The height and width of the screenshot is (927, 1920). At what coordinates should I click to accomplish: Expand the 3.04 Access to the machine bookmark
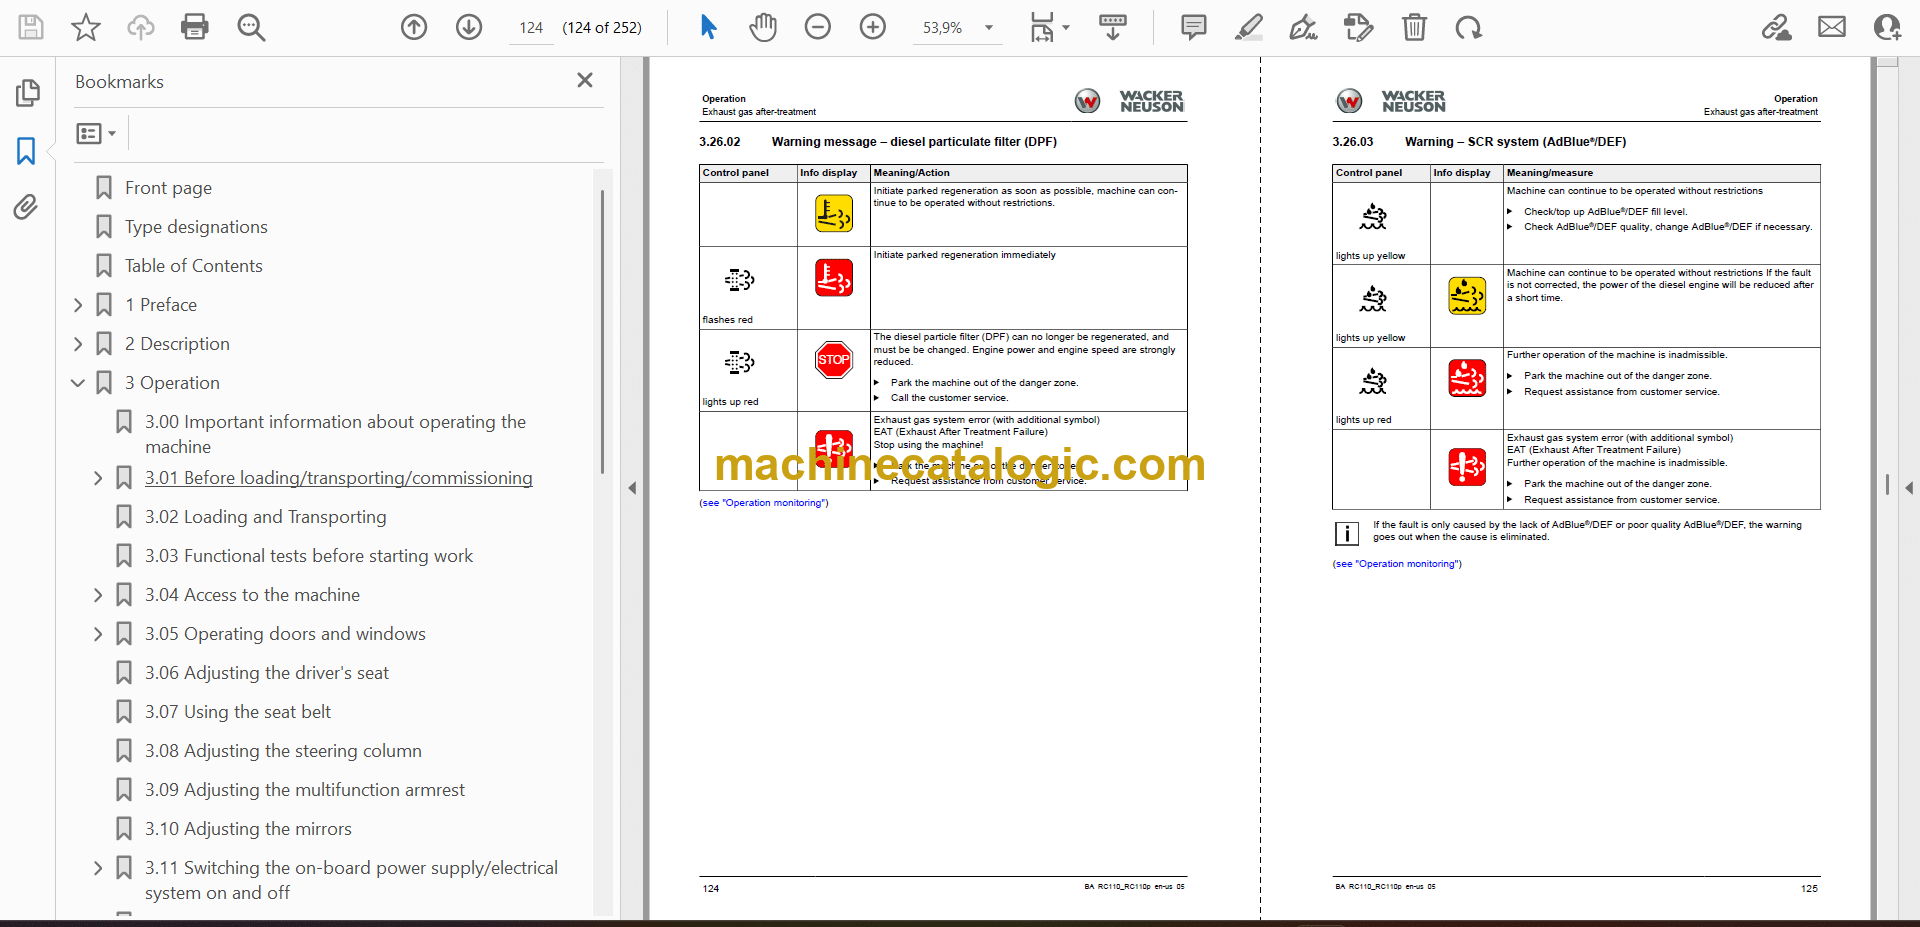pos(98,595)
